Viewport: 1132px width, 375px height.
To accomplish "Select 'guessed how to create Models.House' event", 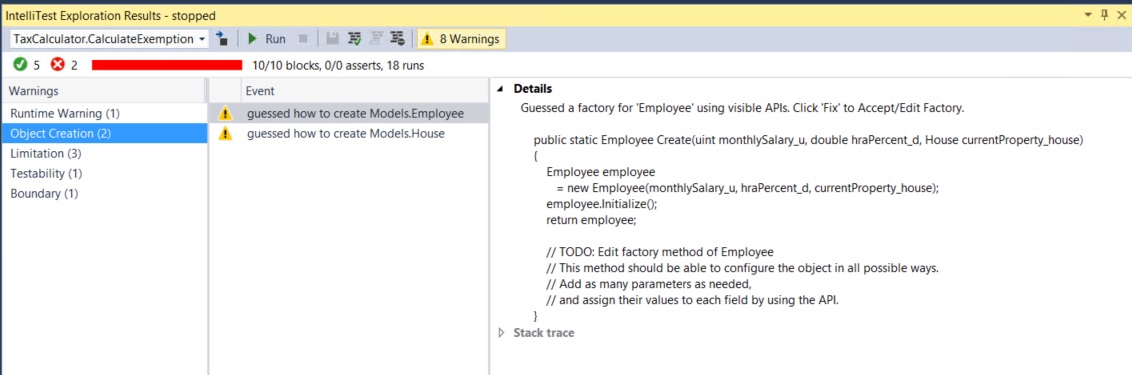I will 345,134.
